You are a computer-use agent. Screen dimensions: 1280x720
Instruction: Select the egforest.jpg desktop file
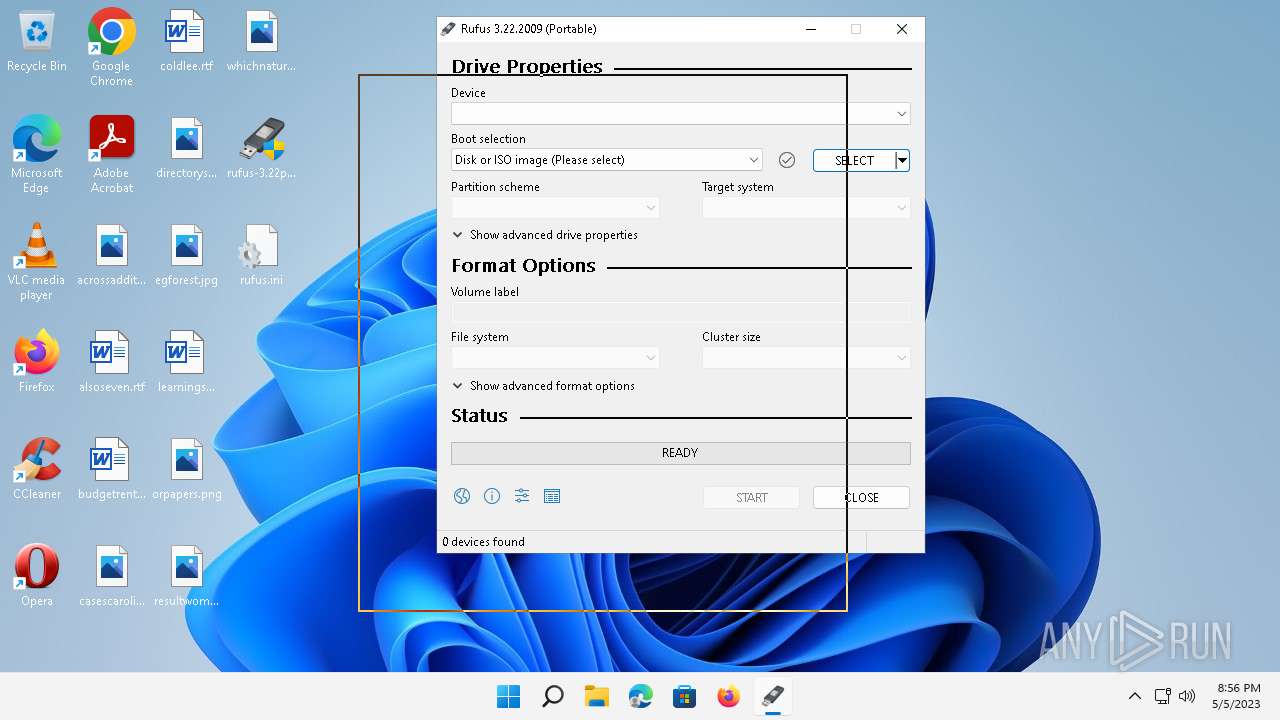coord(186,256)
